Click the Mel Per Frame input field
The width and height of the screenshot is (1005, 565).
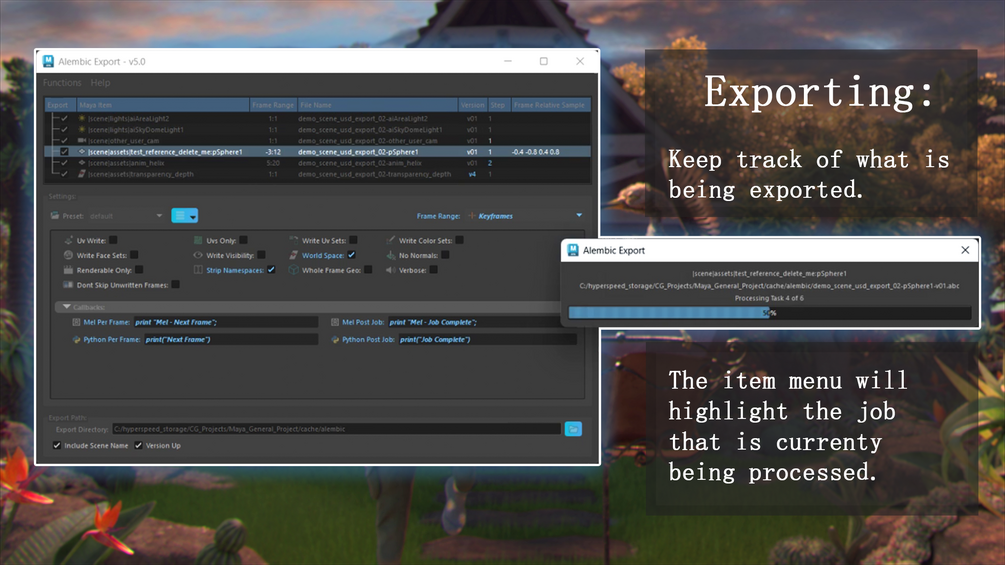point(225,322)
